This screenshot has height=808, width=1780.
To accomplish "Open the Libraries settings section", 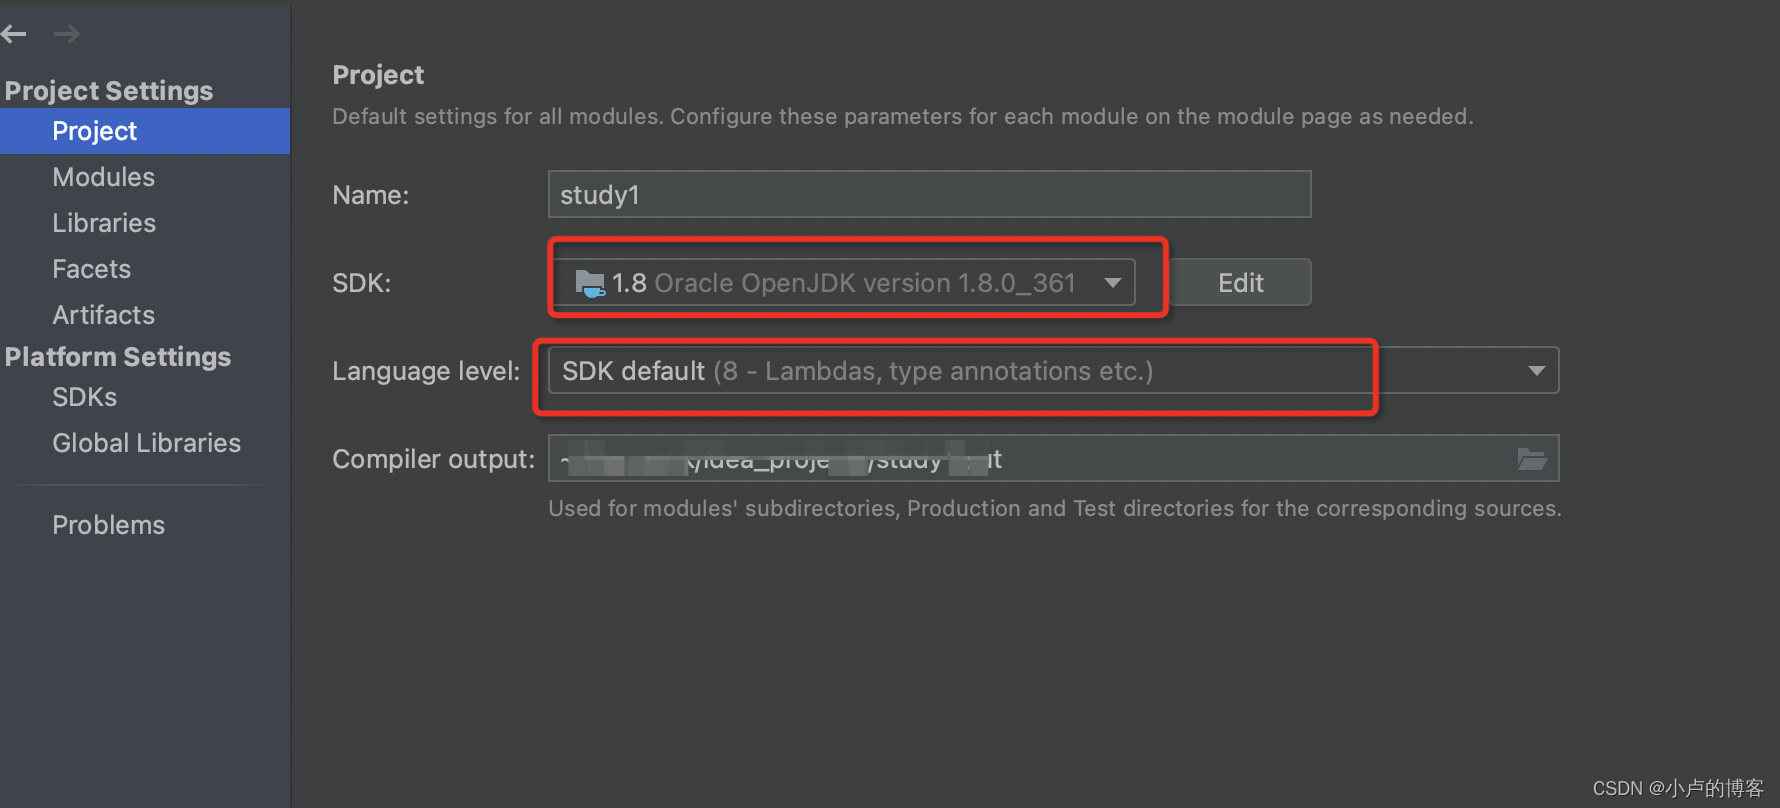I will (103, 222).
